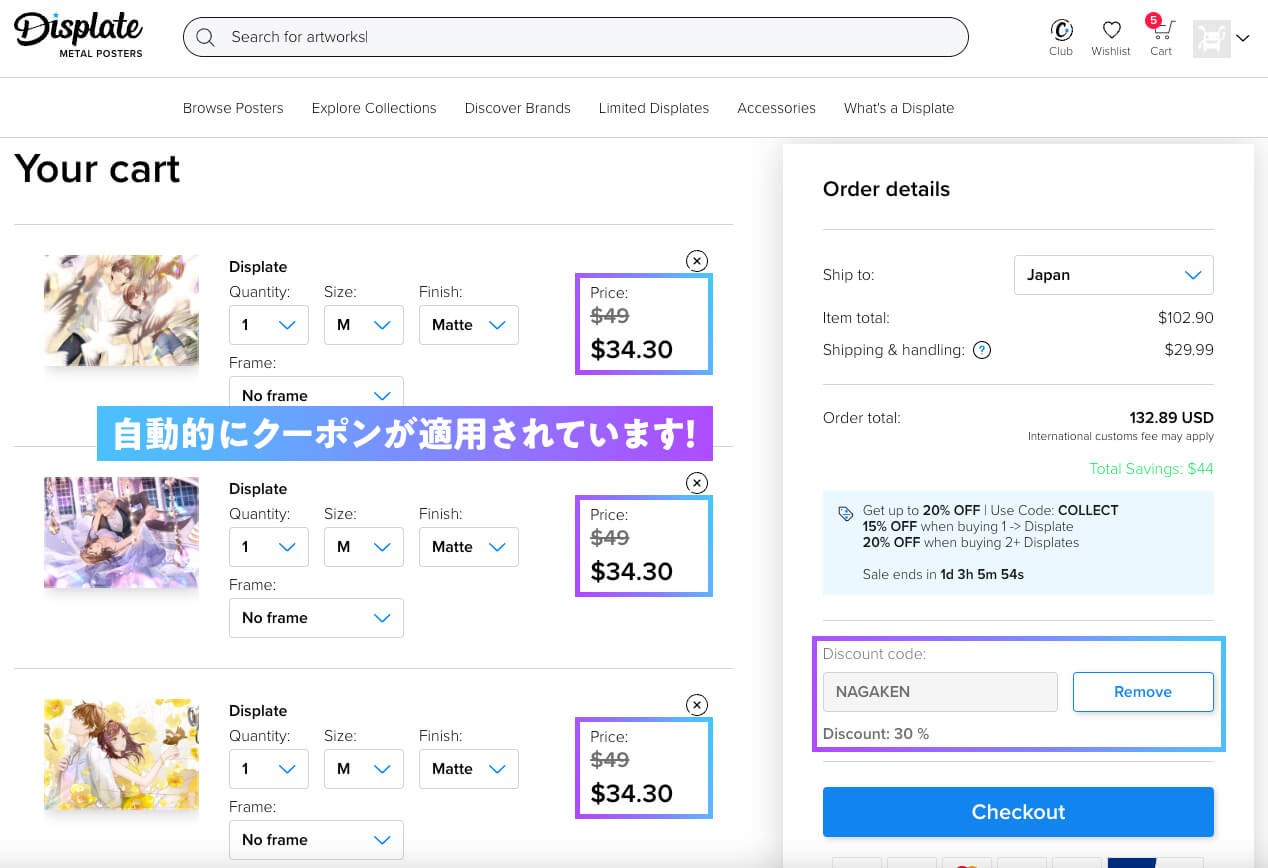This screenshot has width=1268, height=868.
Task: Open Quantity dropdown for third item
Action: 269,769
